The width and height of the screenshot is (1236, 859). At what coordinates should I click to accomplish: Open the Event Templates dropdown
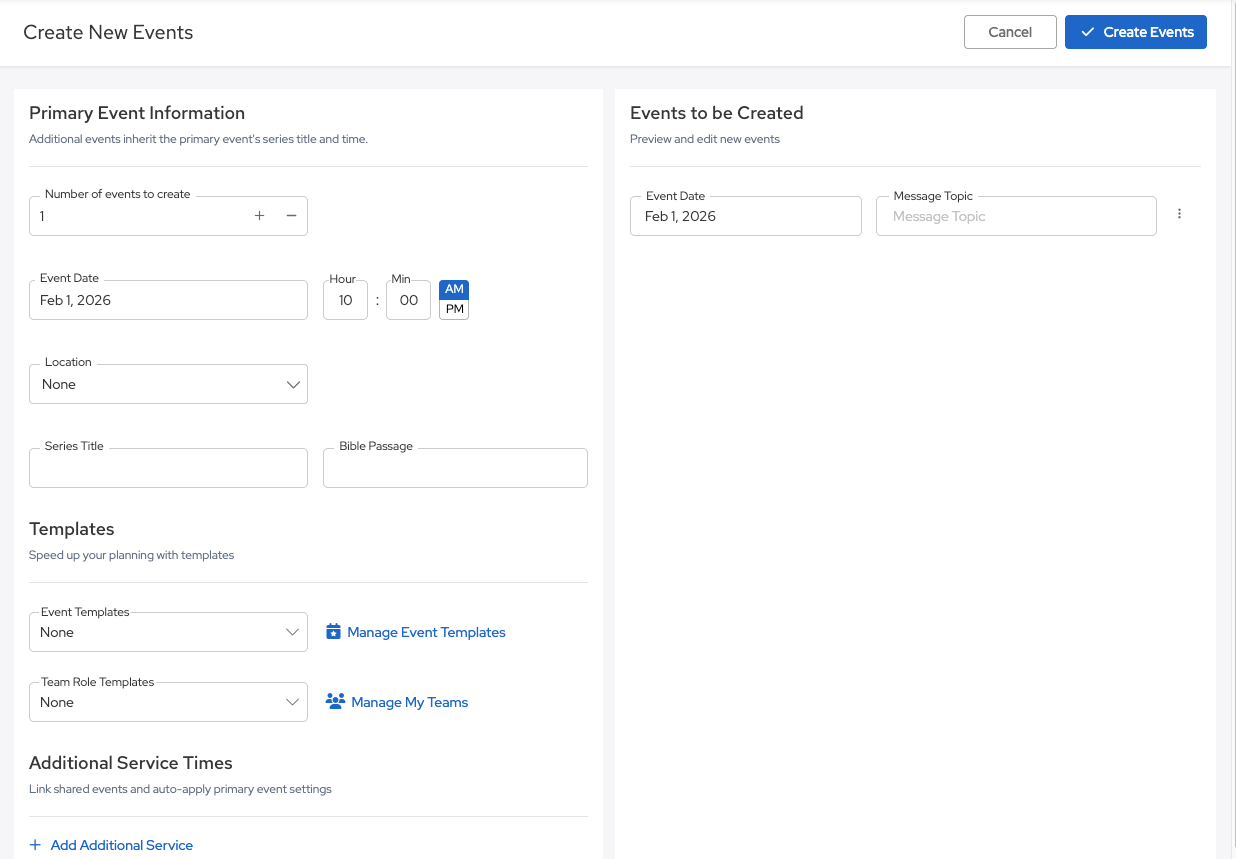click(168, 632)
